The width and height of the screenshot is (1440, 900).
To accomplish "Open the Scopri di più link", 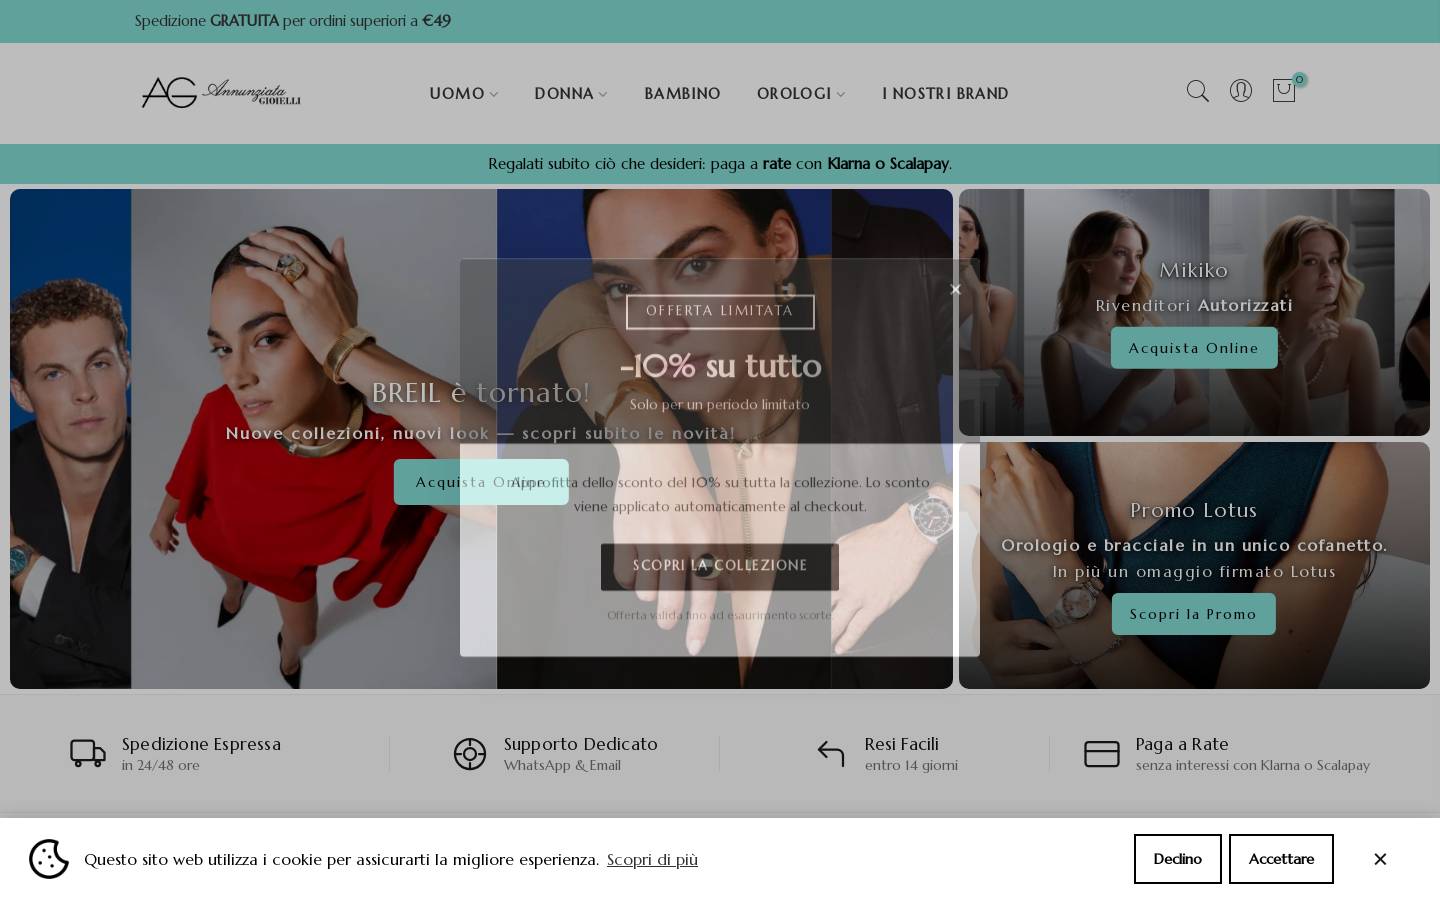I will pos(652,860).
